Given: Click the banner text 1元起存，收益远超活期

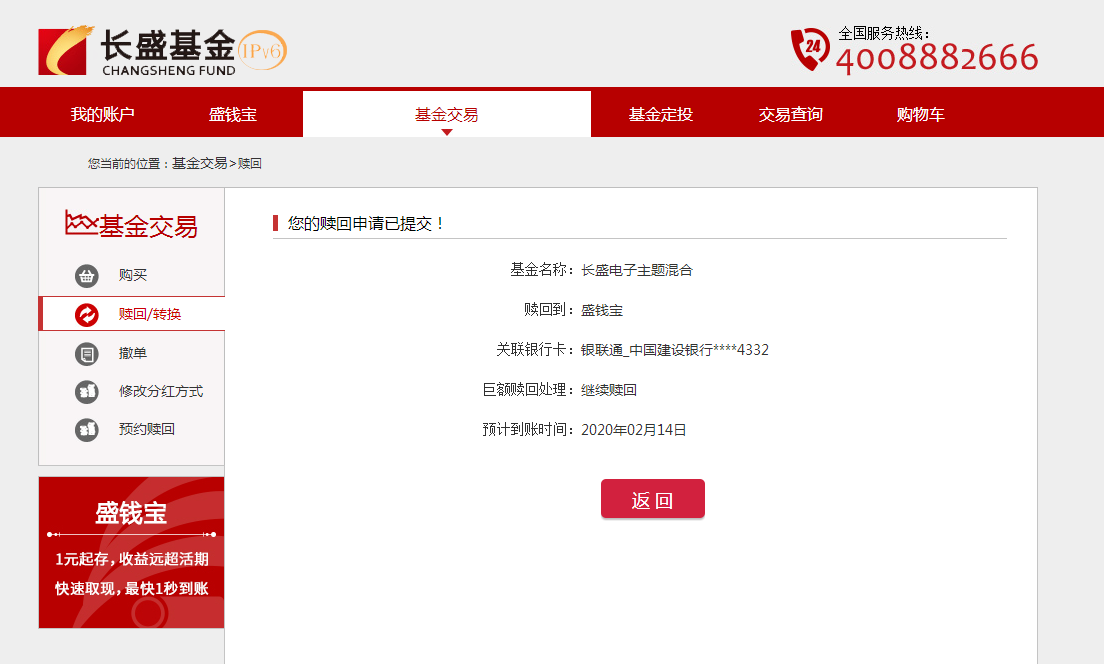Looking at the screenshot, I should coord(132,559).
